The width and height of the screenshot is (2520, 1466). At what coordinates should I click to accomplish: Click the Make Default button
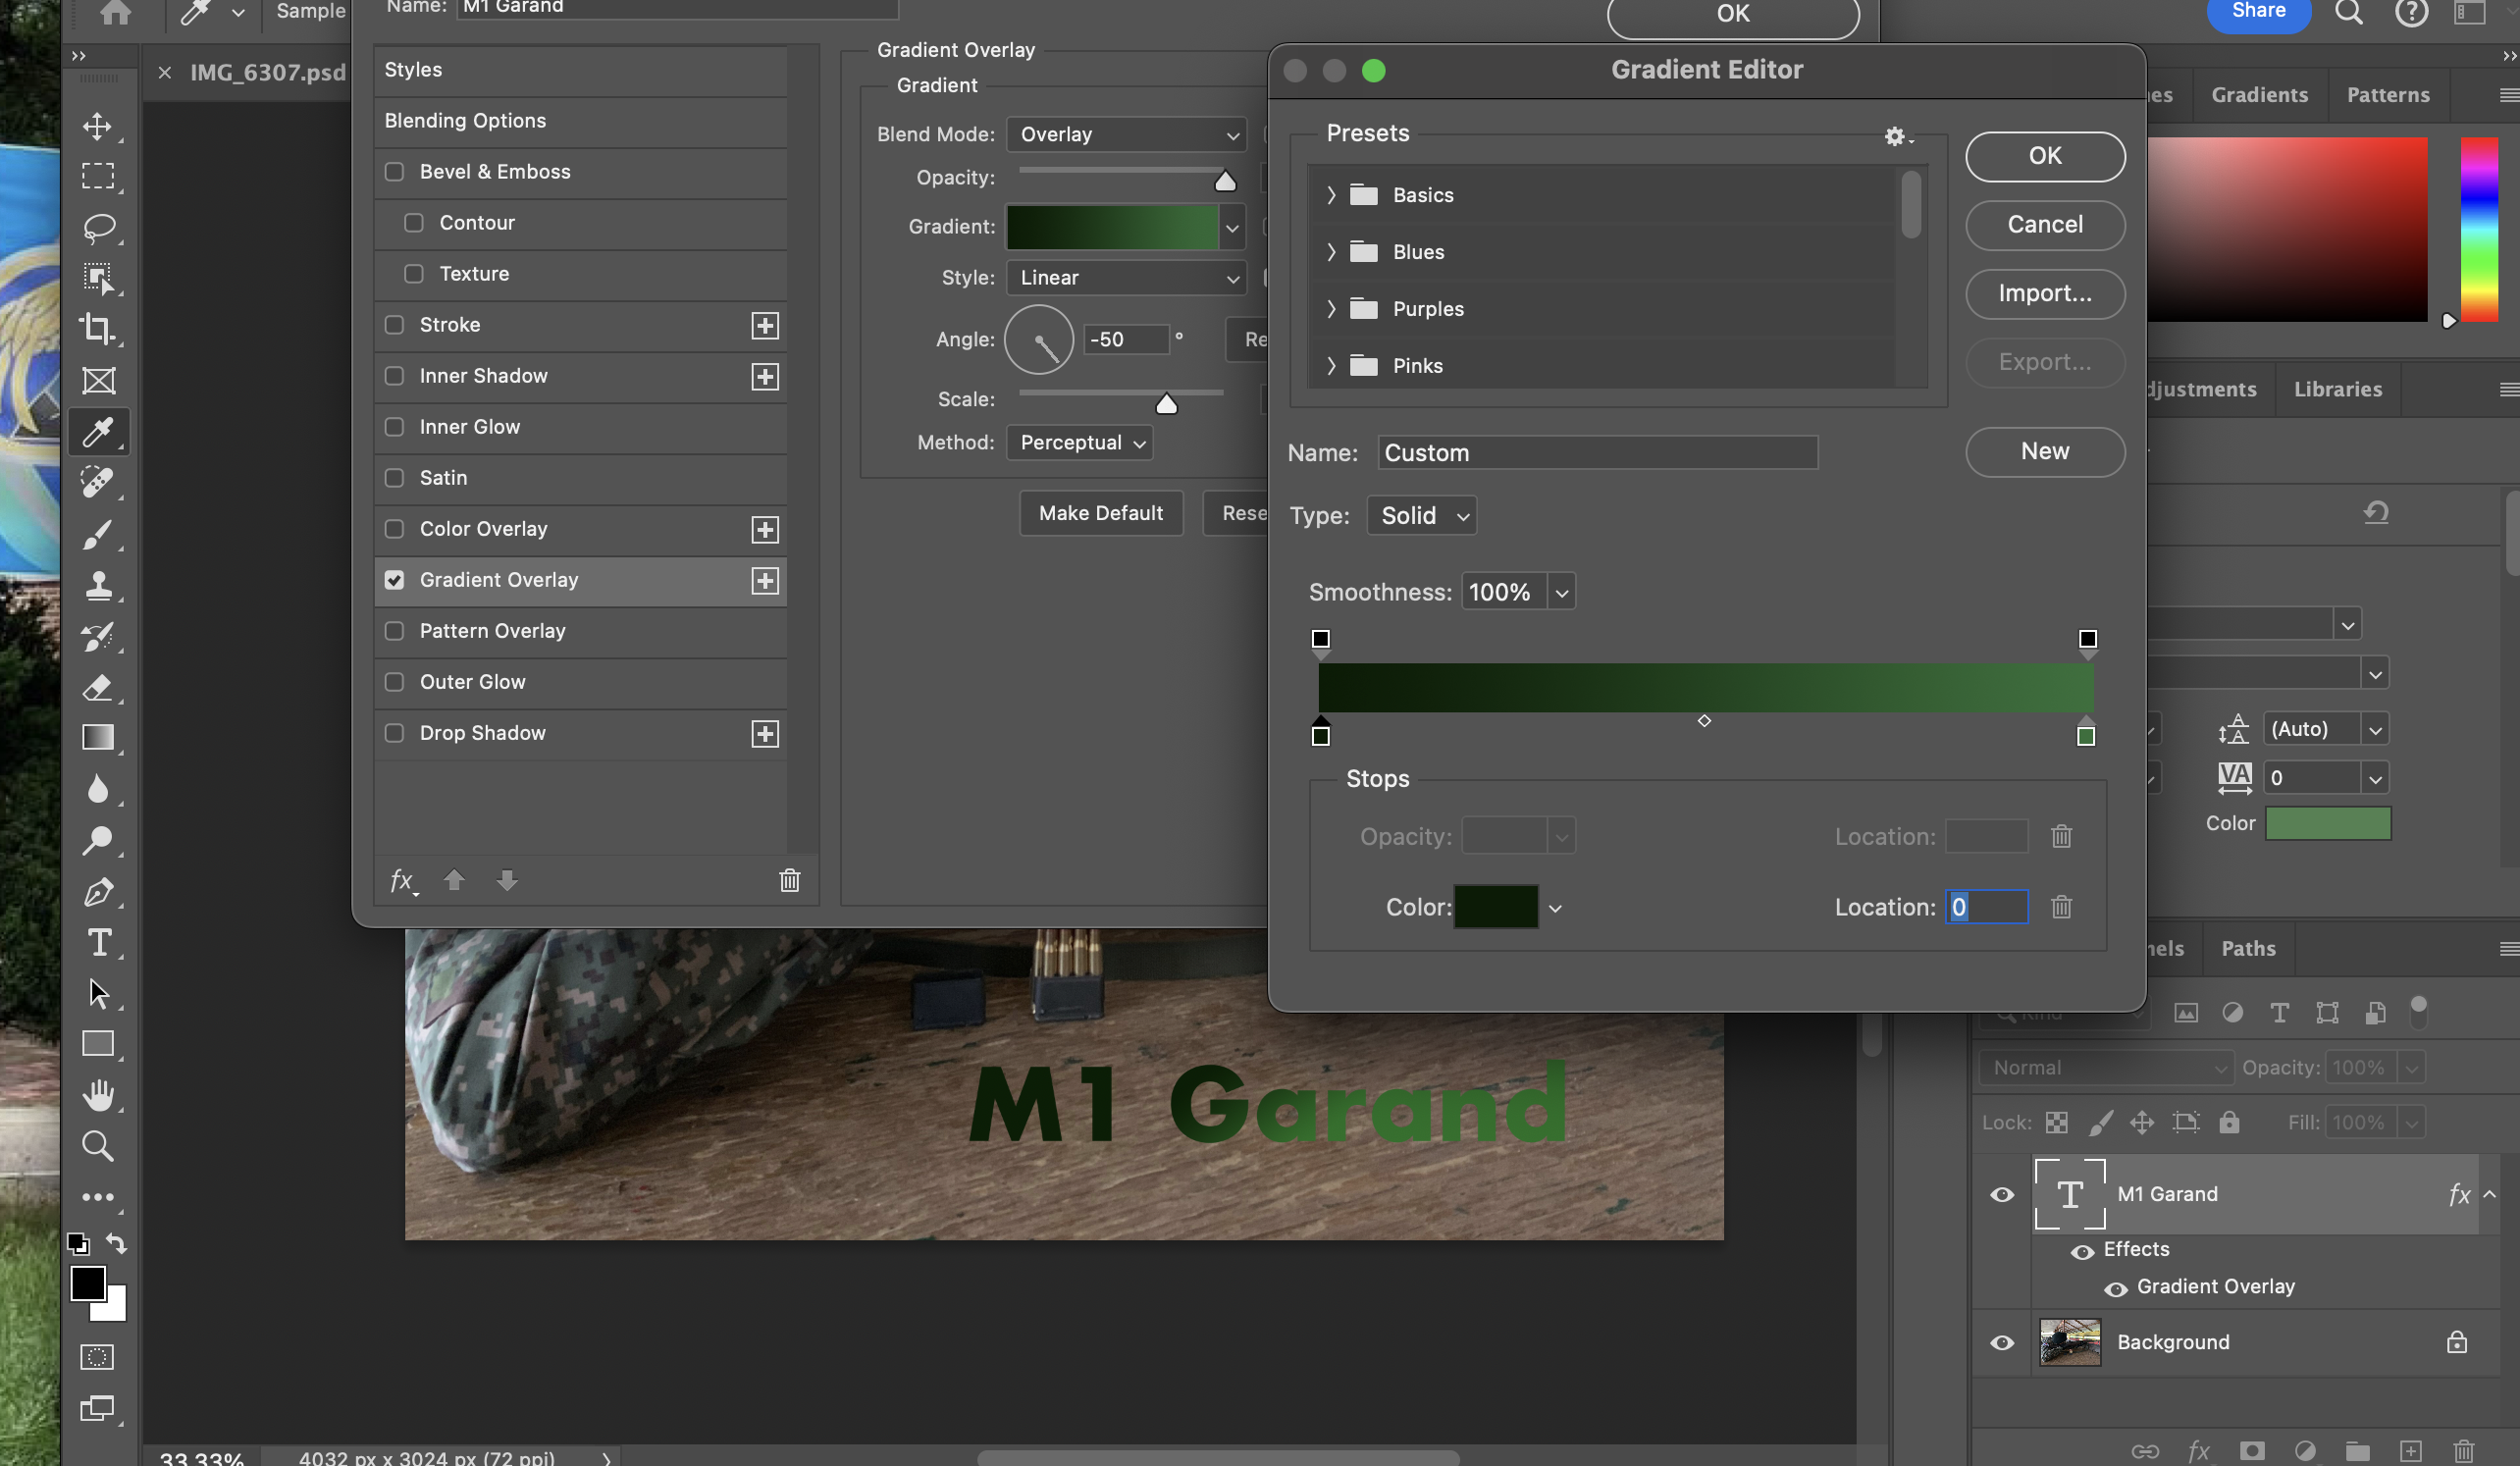pyautogui.click(x=1100, y=513)
